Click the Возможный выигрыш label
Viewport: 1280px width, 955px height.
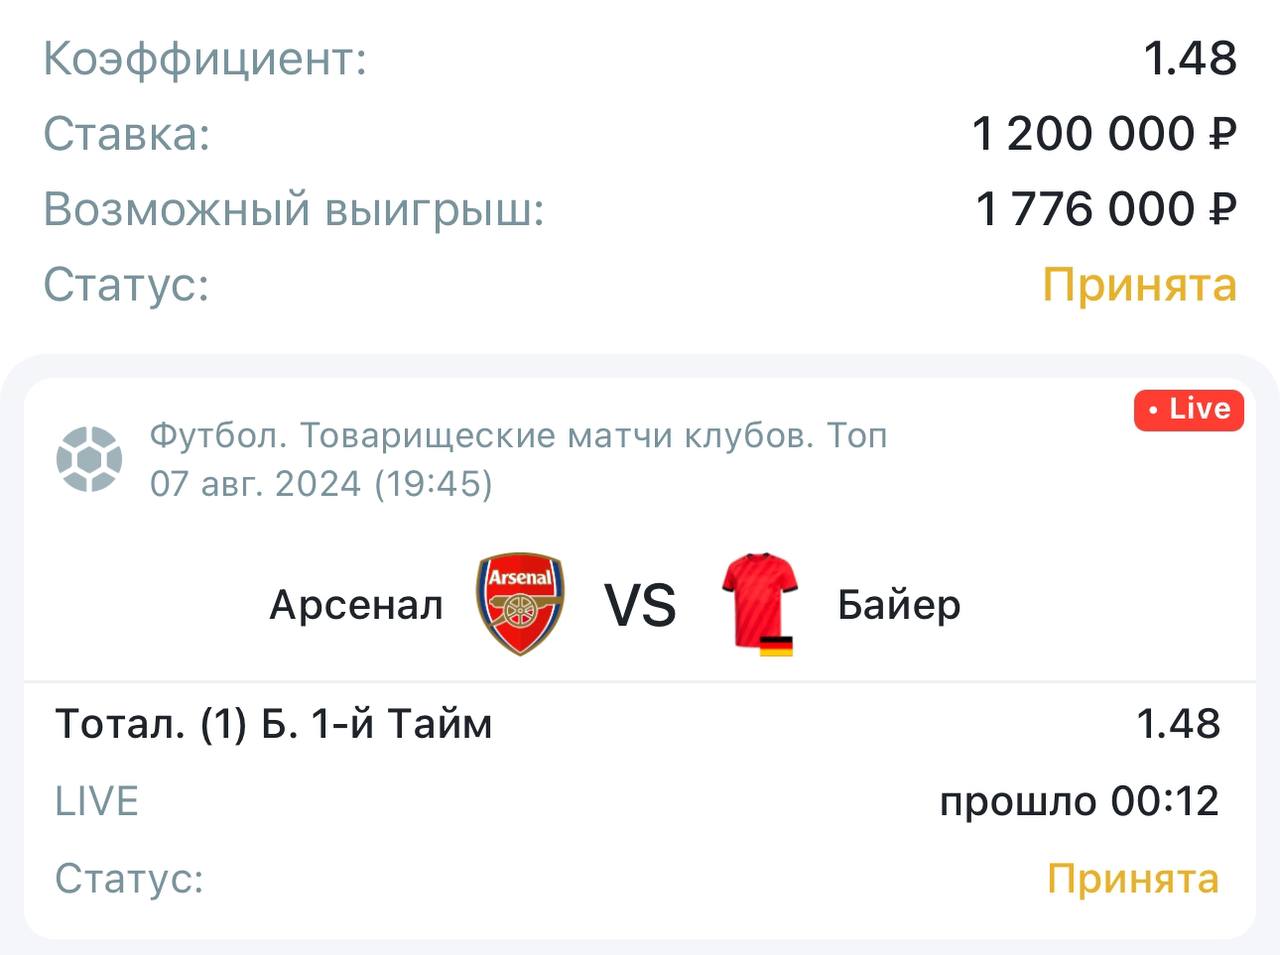[x=293, y=209]
